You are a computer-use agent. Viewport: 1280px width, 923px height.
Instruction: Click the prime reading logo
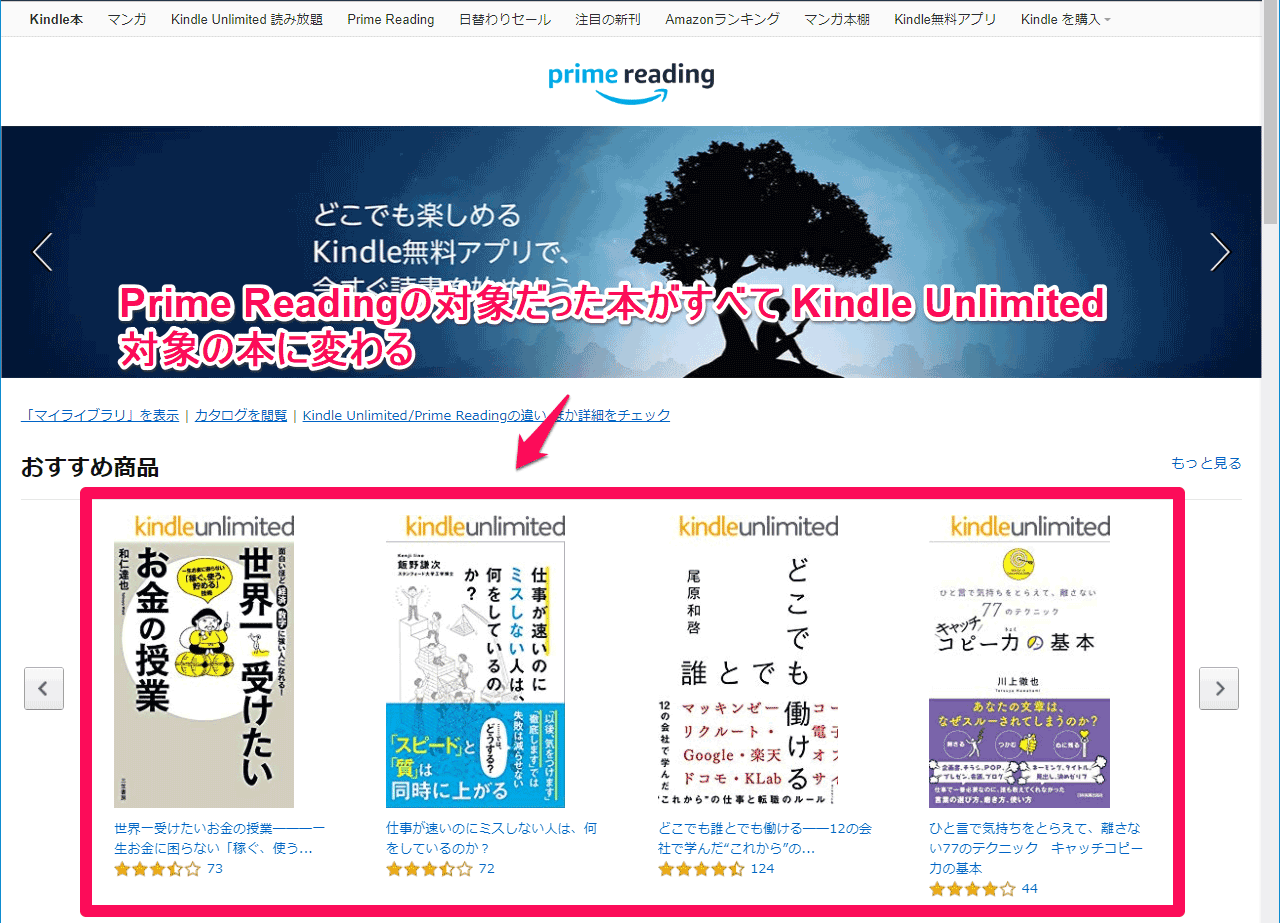tap(631, 82)
